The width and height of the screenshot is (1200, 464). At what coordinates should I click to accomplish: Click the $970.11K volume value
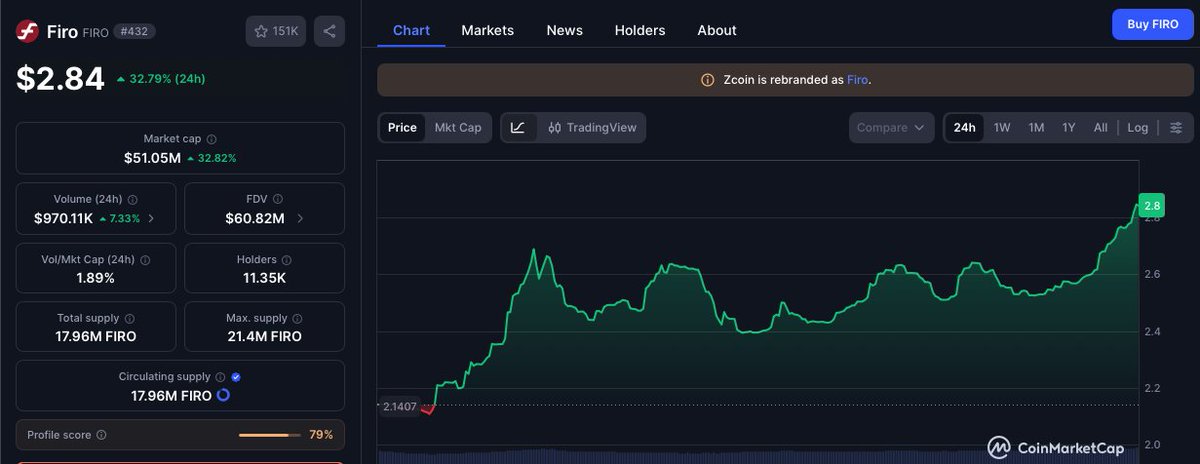click(64, 218)
